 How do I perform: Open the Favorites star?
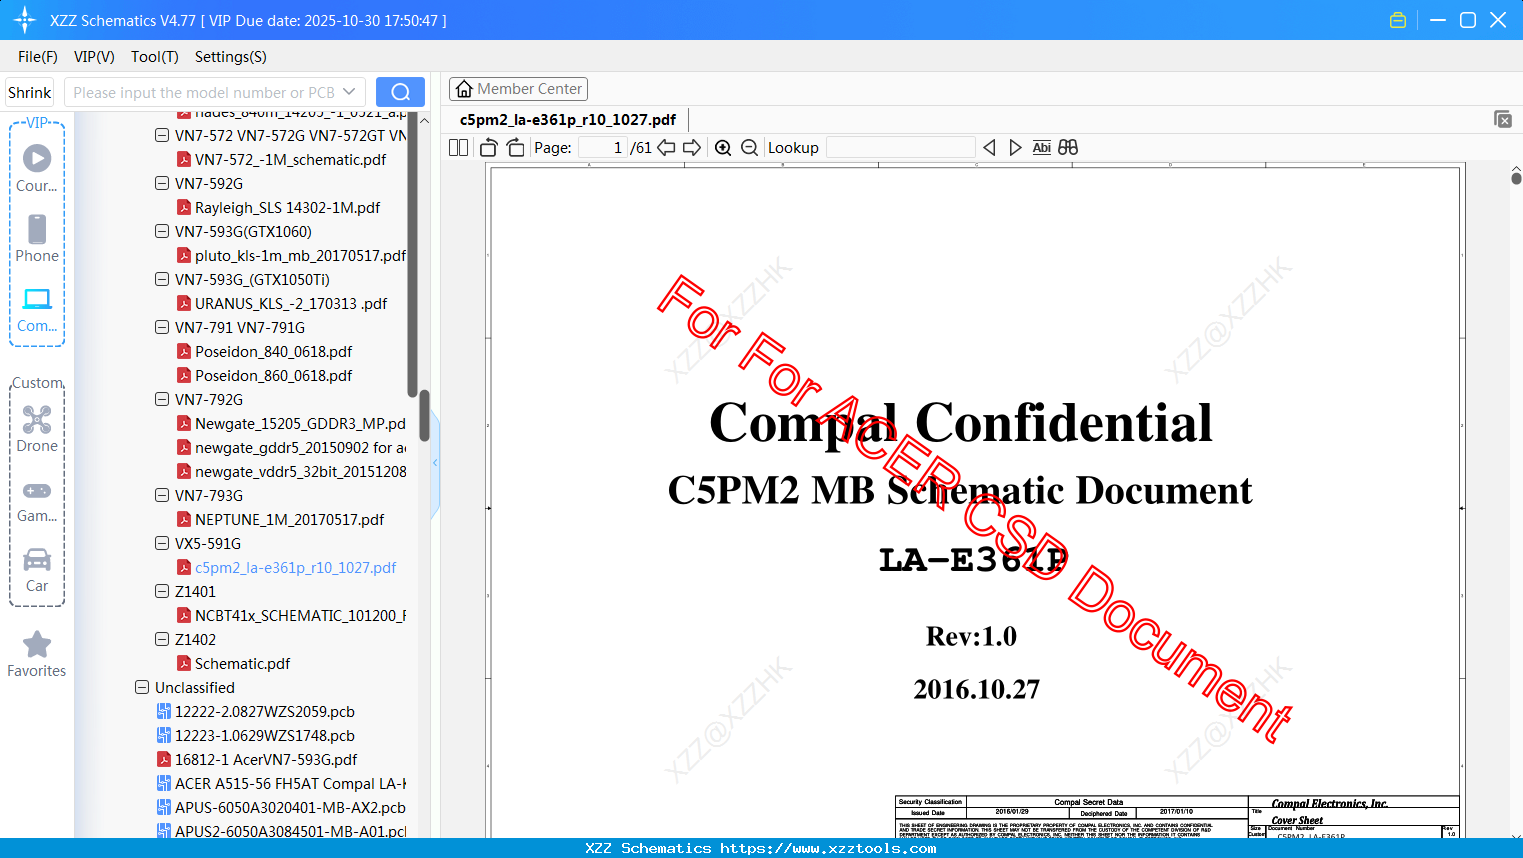tap(37, 654)
